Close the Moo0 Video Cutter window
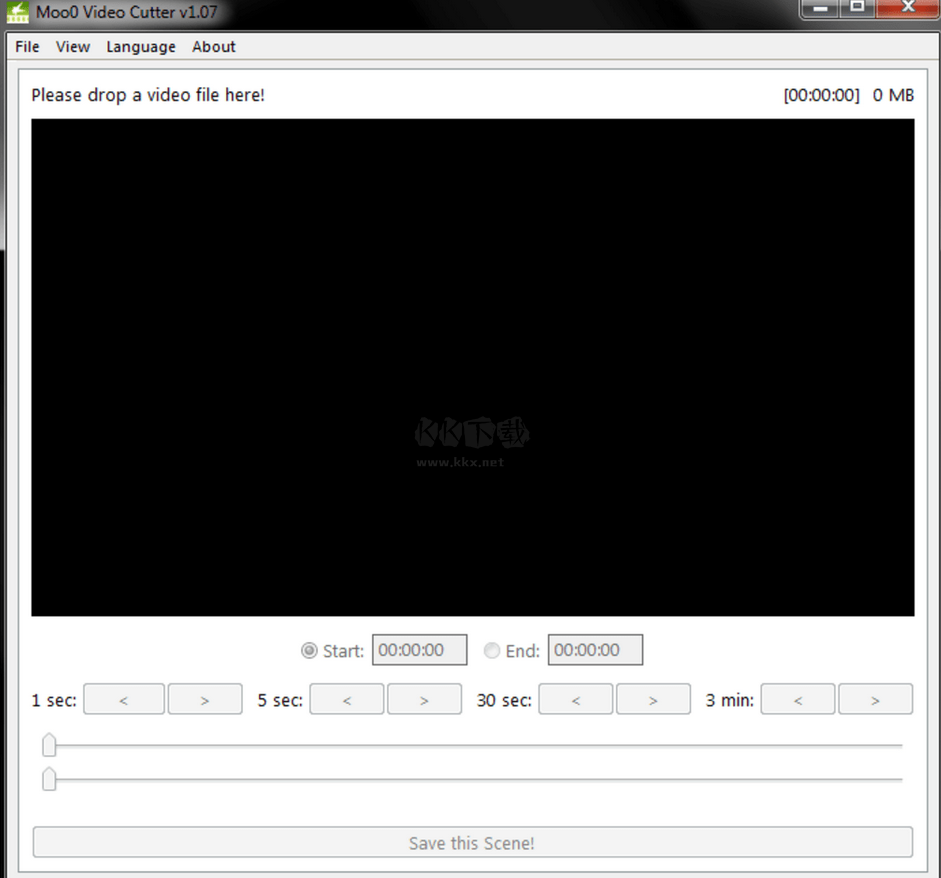 click(908, 7)
